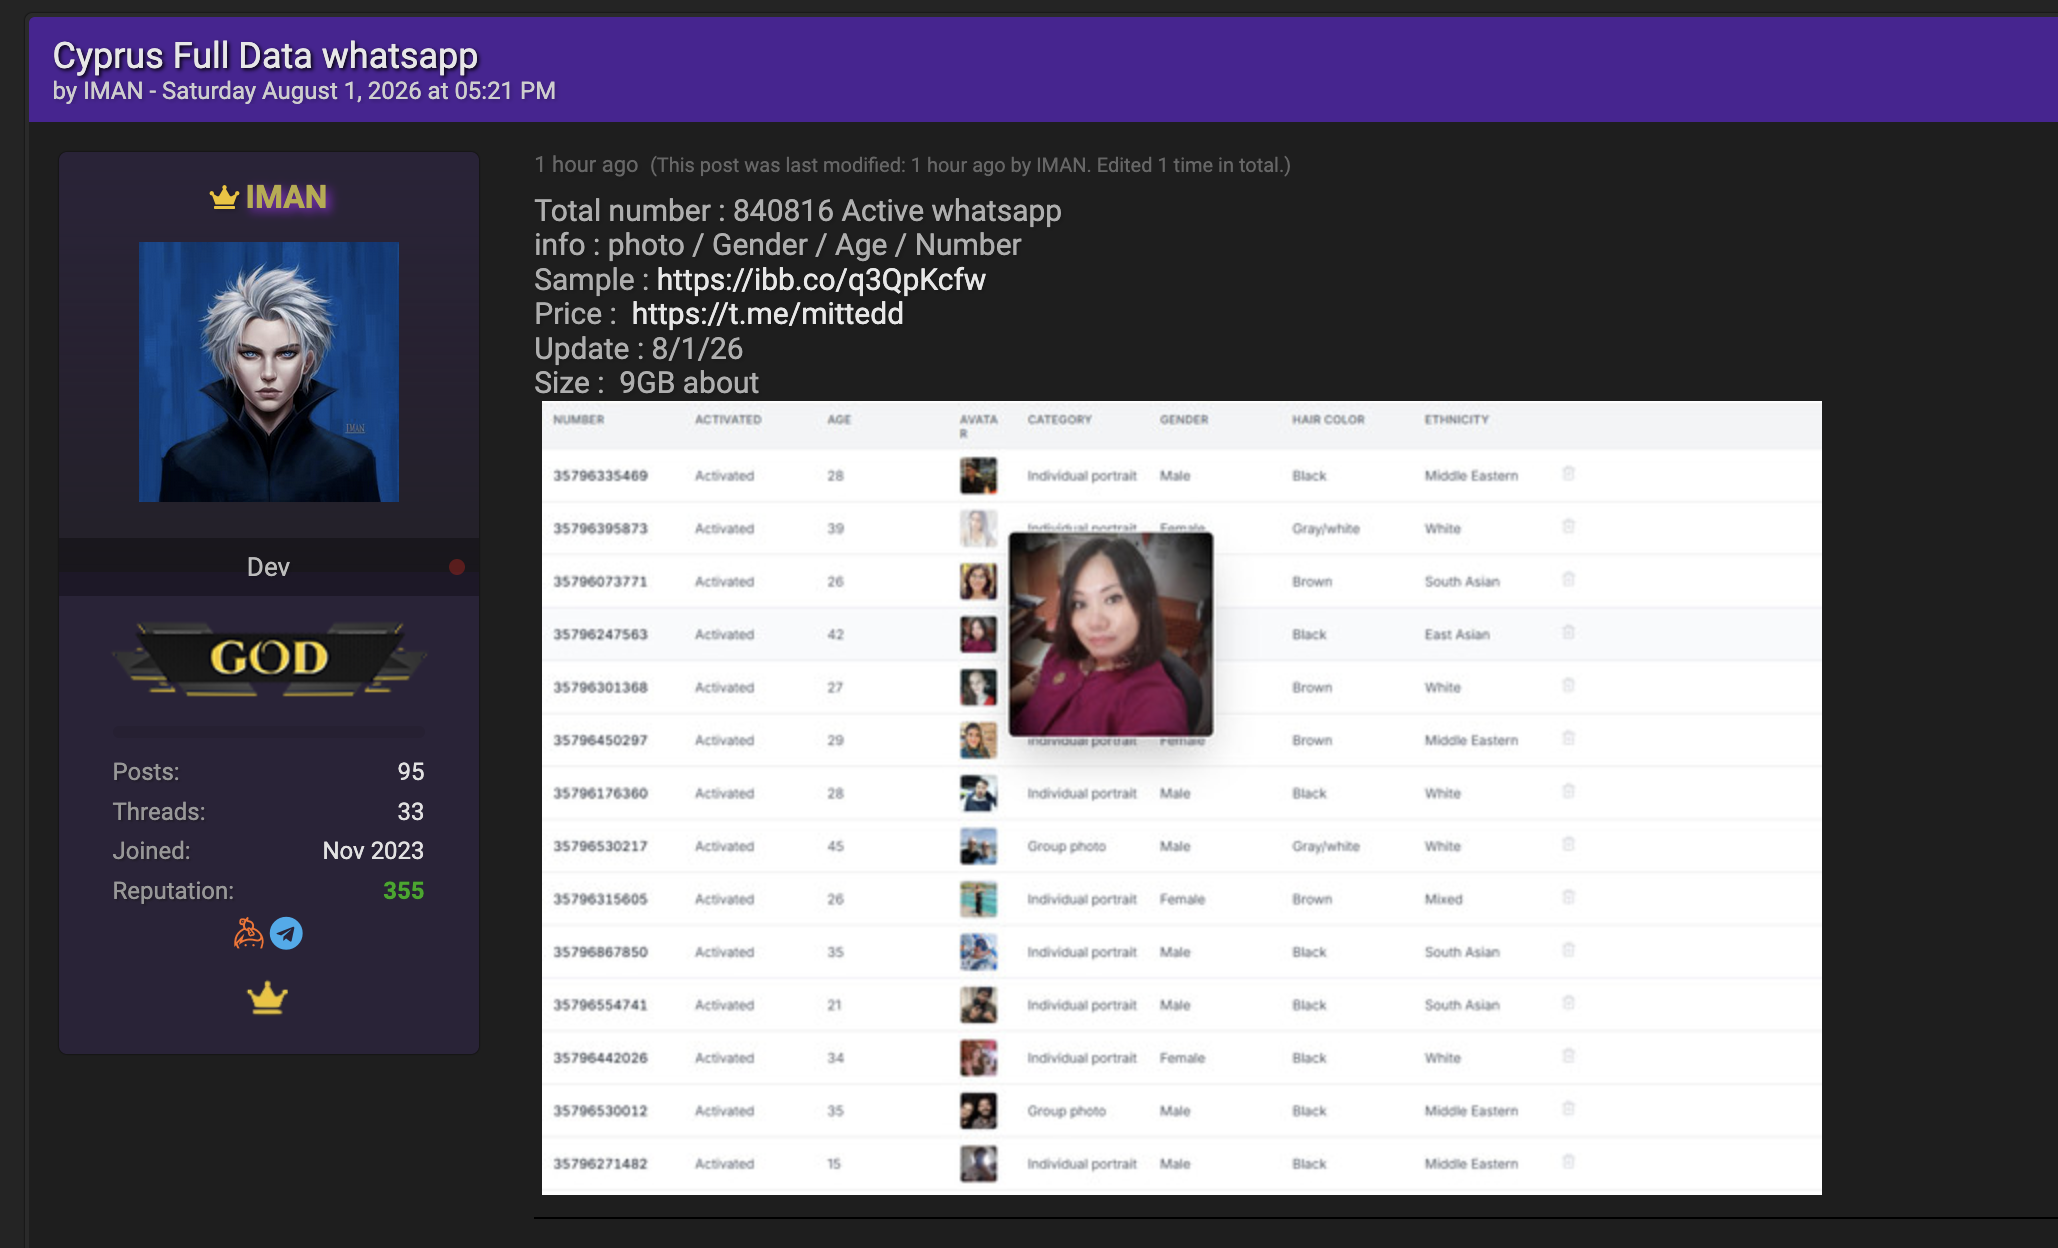Click the post's last modified note
This screenshot has height=1248, width=2058.
(970, 165)
